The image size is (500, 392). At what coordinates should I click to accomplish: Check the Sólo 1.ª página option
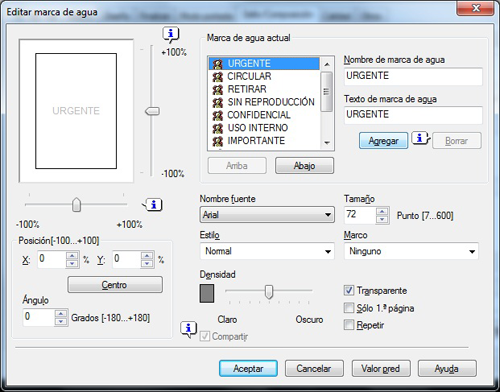pyautogui.click(x=349, y=308)
